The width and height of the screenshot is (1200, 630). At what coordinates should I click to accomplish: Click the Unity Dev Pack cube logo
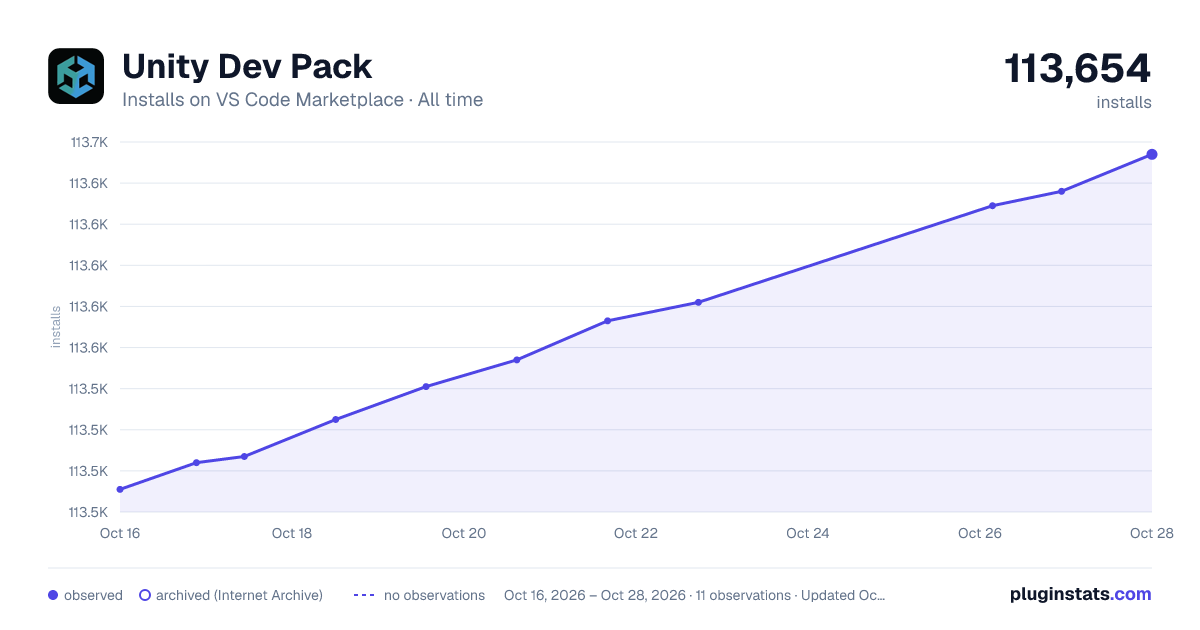(76, 76)
